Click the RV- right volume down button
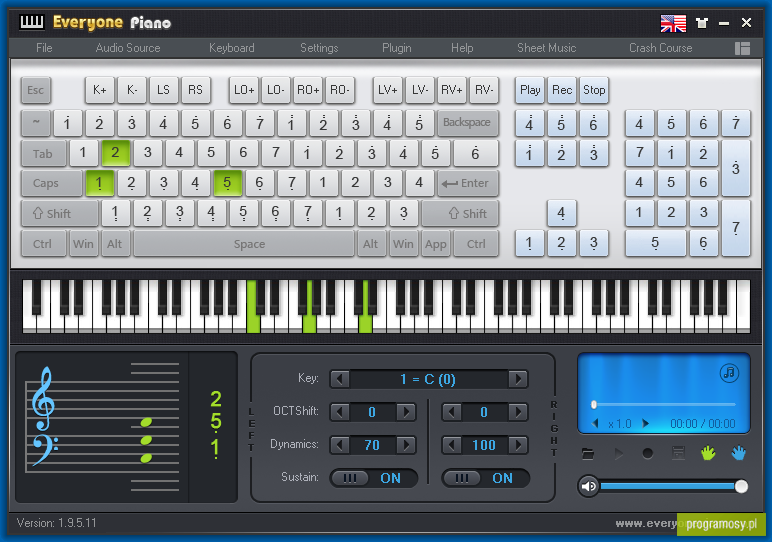The height and width of the screenshot is (542, 772). [483, 90]
